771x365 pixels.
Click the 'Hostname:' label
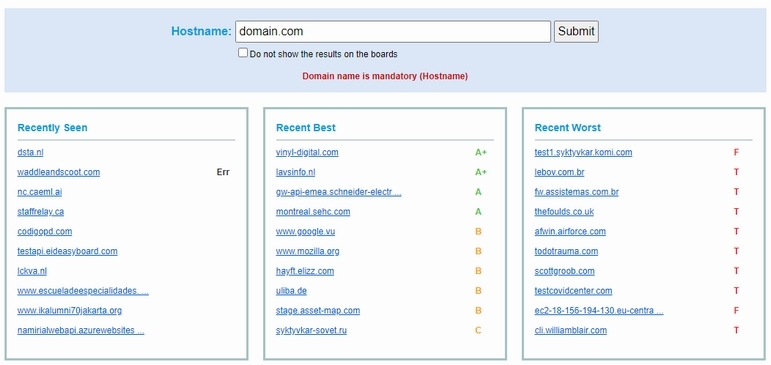point(201,31)
